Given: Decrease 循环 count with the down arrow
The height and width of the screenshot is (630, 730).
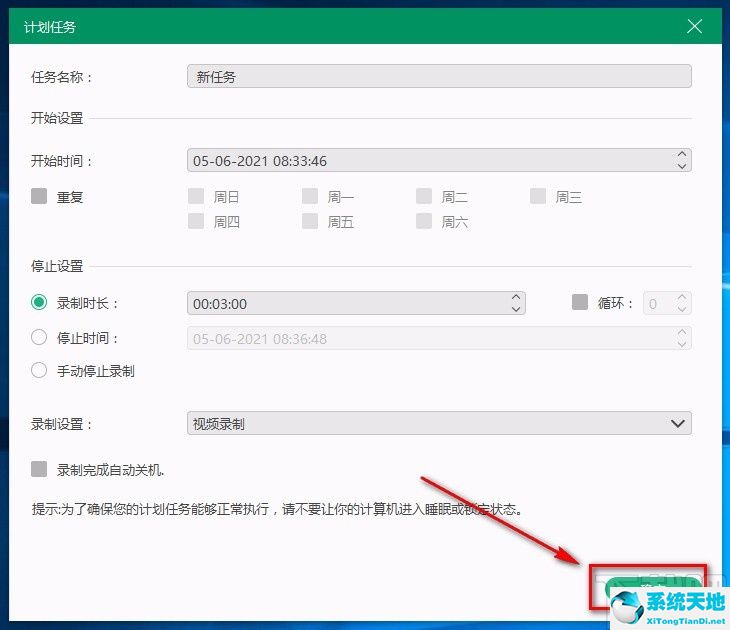Looking at the screenshot, I should (682, 309).
